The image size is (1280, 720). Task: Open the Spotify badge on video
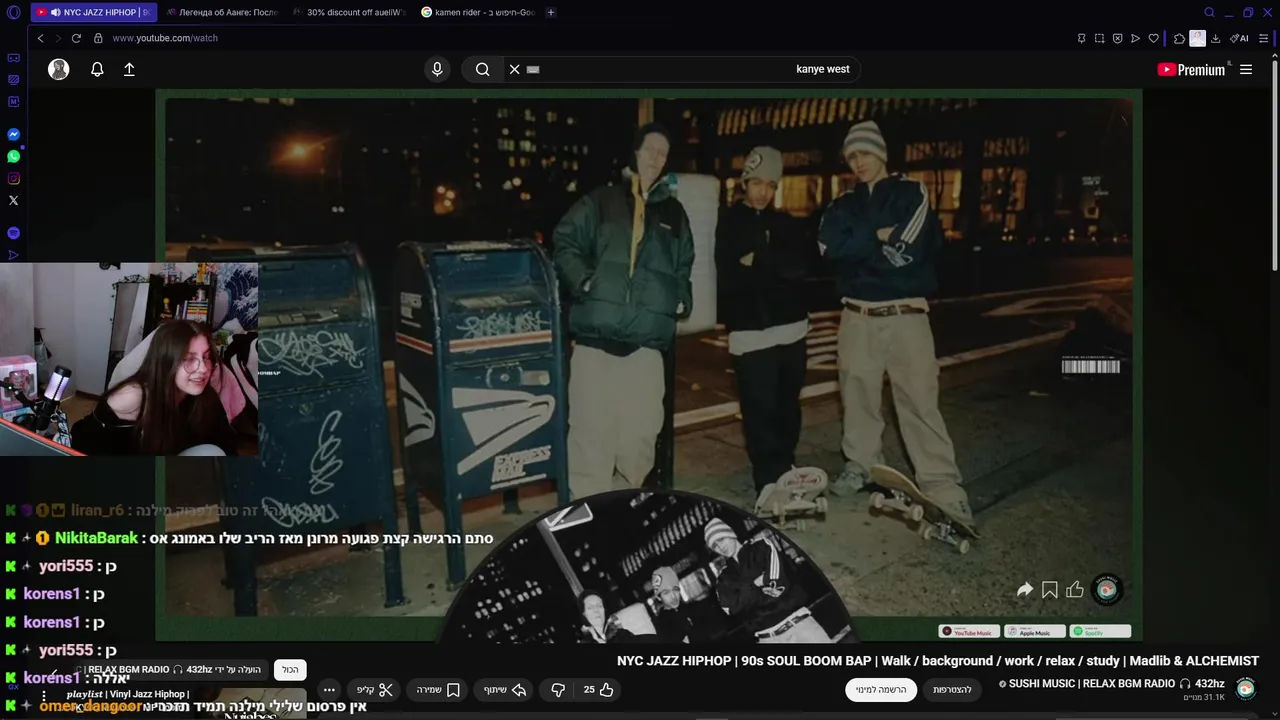tap(1101, 632)
